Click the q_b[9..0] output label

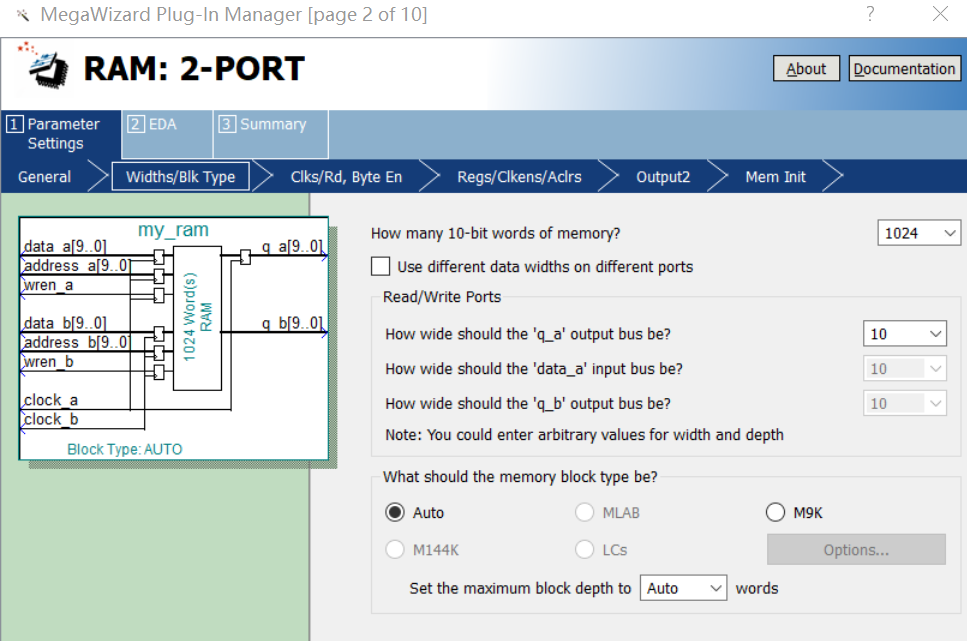pyautogui.click(x=292, y=323)
